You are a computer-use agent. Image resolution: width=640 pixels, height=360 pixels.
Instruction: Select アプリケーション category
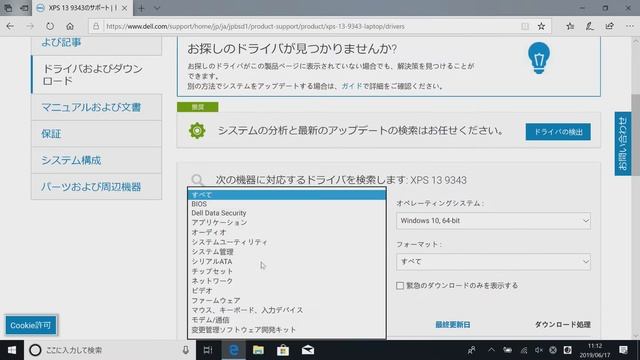pos(287,222)
